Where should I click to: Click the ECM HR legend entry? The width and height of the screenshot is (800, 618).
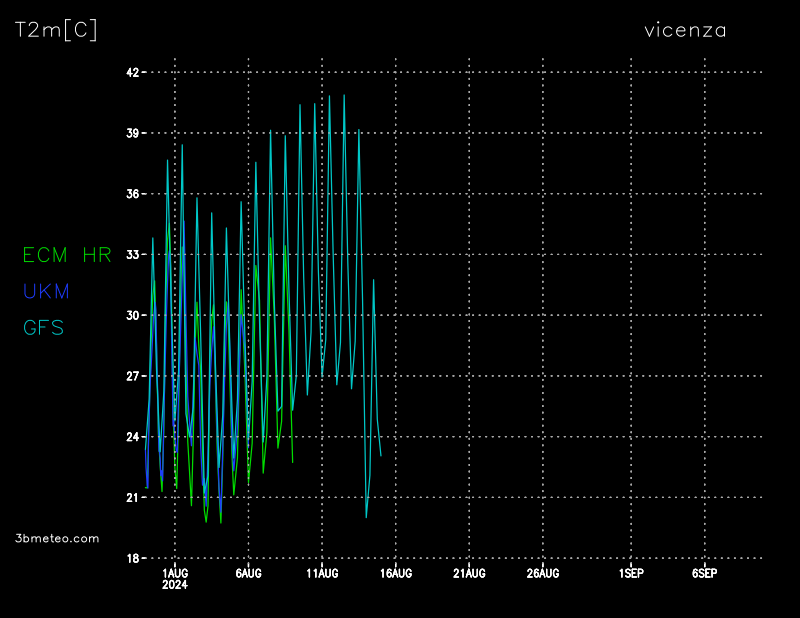point(67,255)
